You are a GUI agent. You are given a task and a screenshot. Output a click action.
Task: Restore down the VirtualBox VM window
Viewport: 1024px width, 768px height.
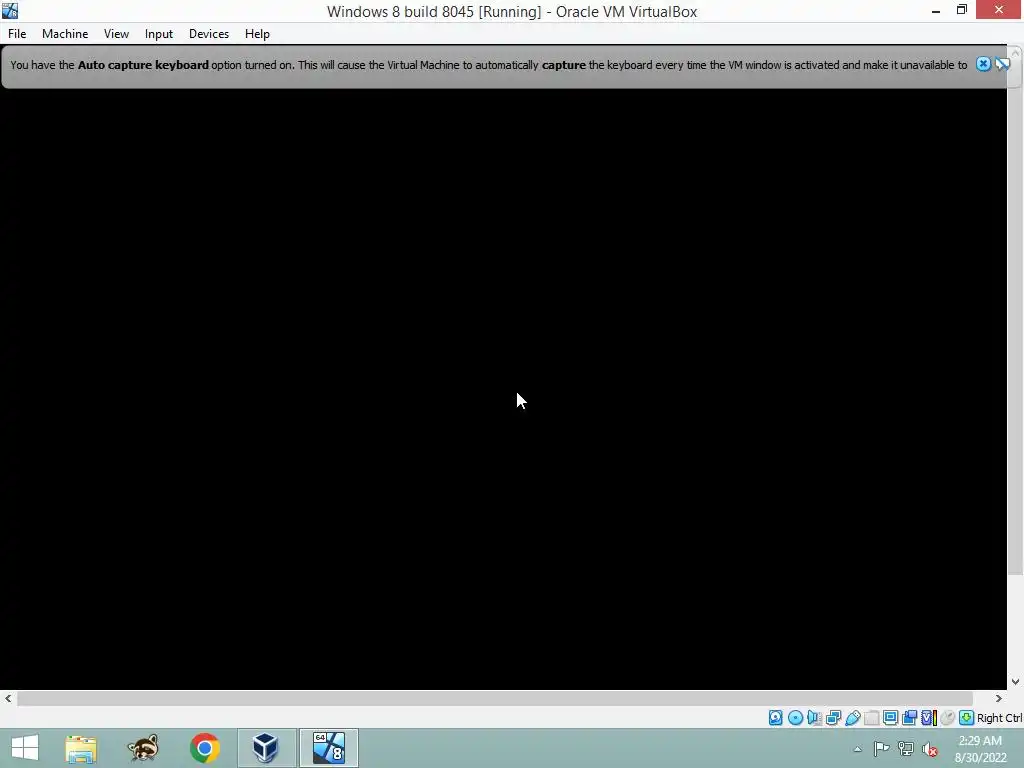[x=961, y=10]
